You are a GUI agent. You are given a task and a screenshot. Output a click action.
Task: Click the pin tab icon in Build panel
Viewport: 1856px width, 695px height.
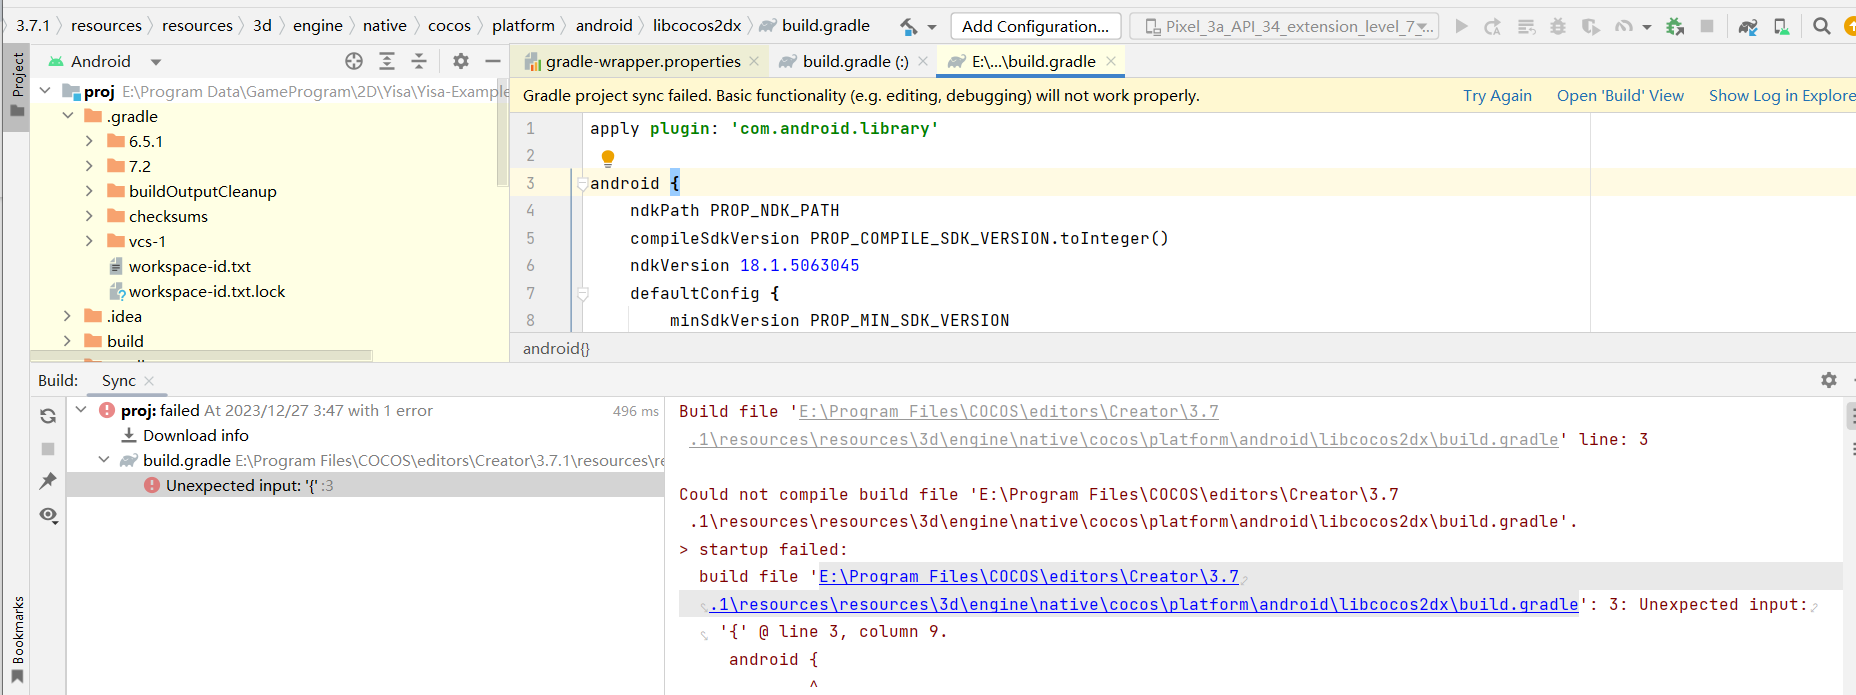pyautogui.click(x=48, y=481)
